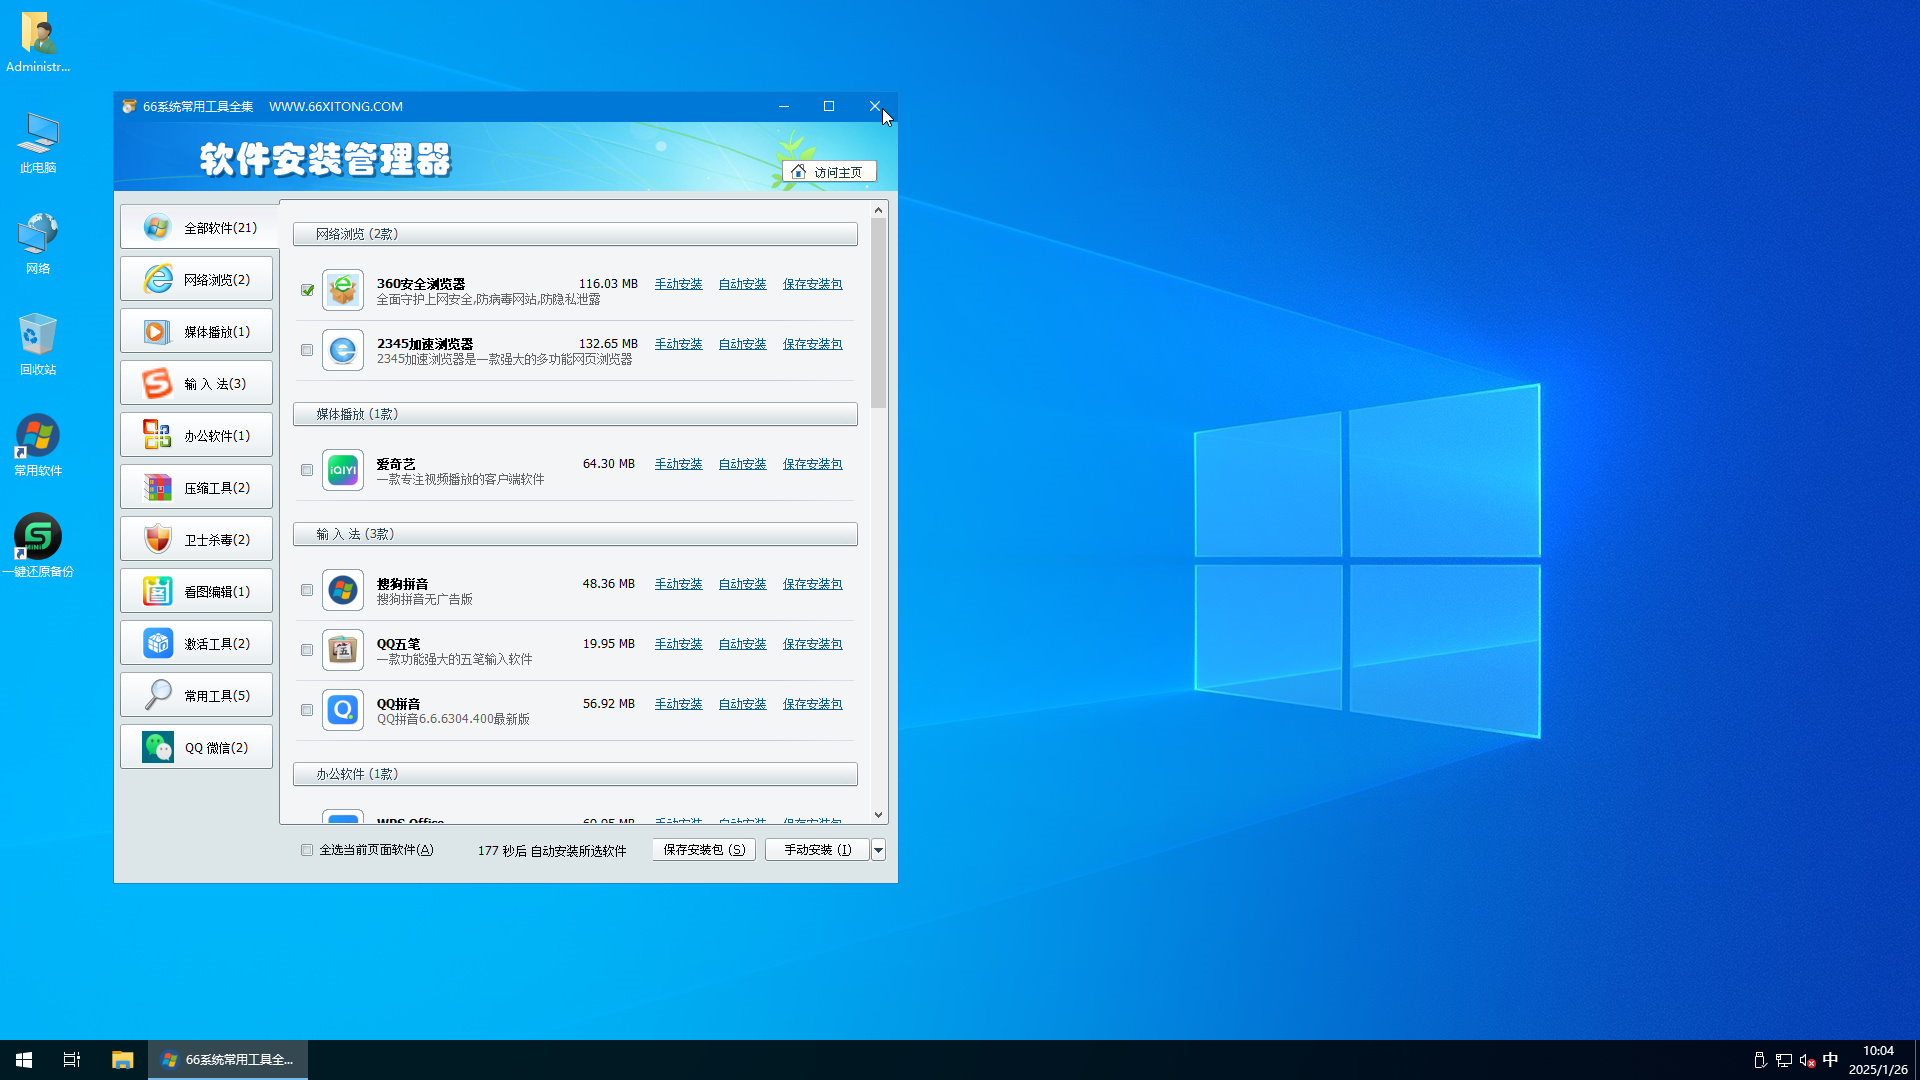The width and height of the screenshot is (1920, 1080).
Task: Click the 爱奇艺 app icon
Action: pos(343,470)
